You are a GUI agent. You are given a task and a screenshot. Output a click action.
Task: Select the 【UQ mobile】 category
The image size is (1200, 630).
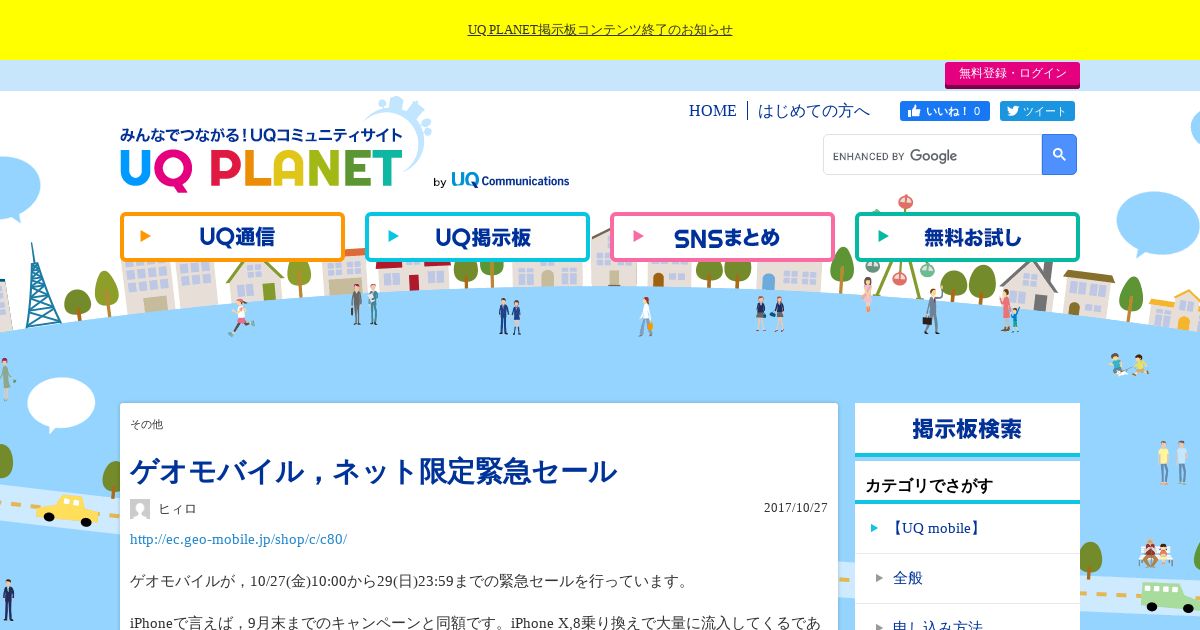click(935, 528)
